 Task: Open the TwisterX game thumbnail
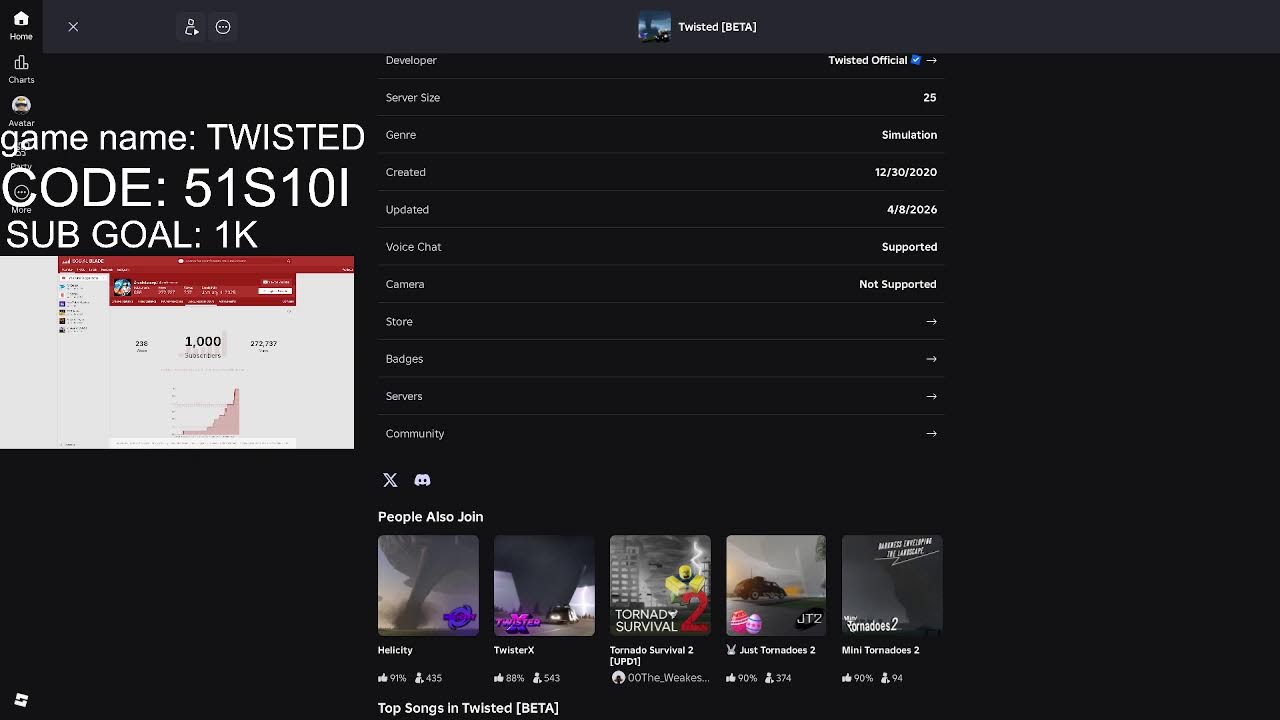tap(544, 585)
